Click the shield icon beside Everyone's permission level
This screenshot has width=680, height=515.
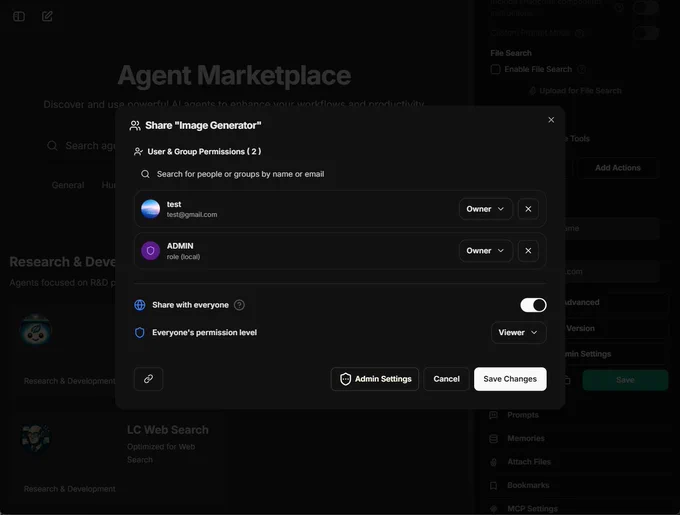pyautogui.click(x=140, y=332)
